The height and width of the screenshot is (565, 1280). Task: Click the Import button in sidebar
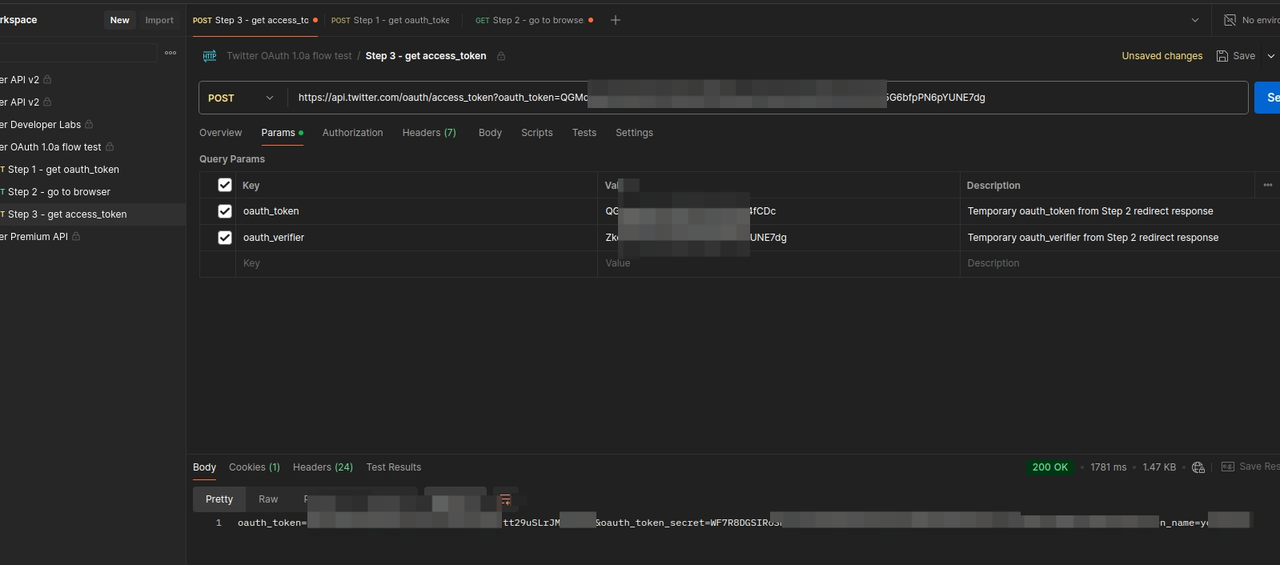(x=159, y=20)
